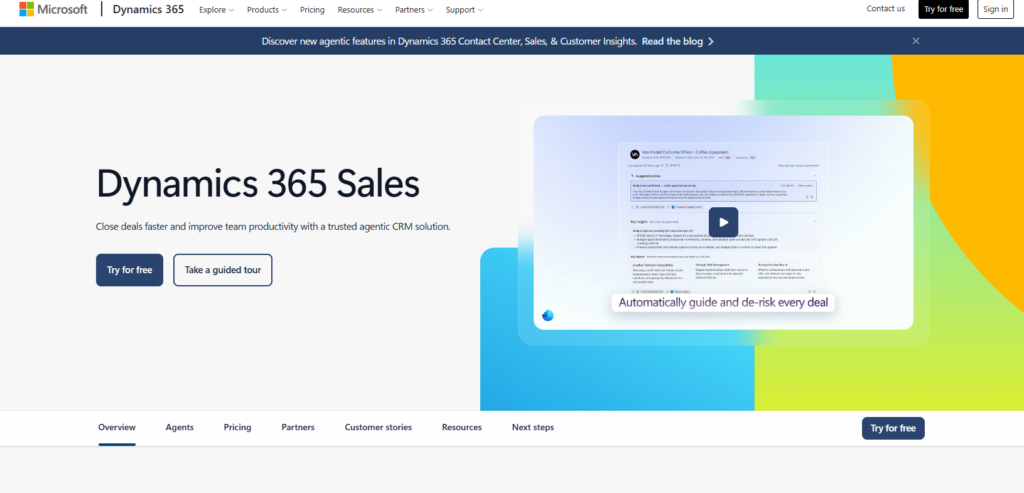Open the Contact us link

point(886,8)
